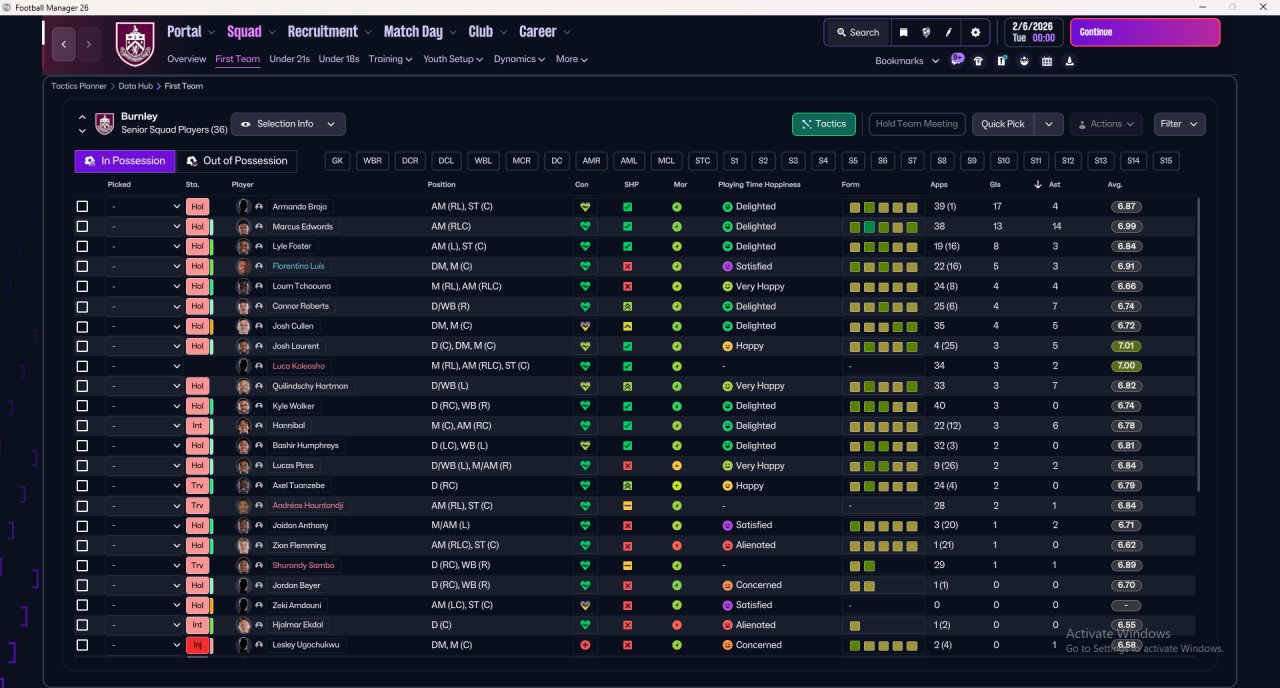Open the Filter dropdown

point(1179,124)
